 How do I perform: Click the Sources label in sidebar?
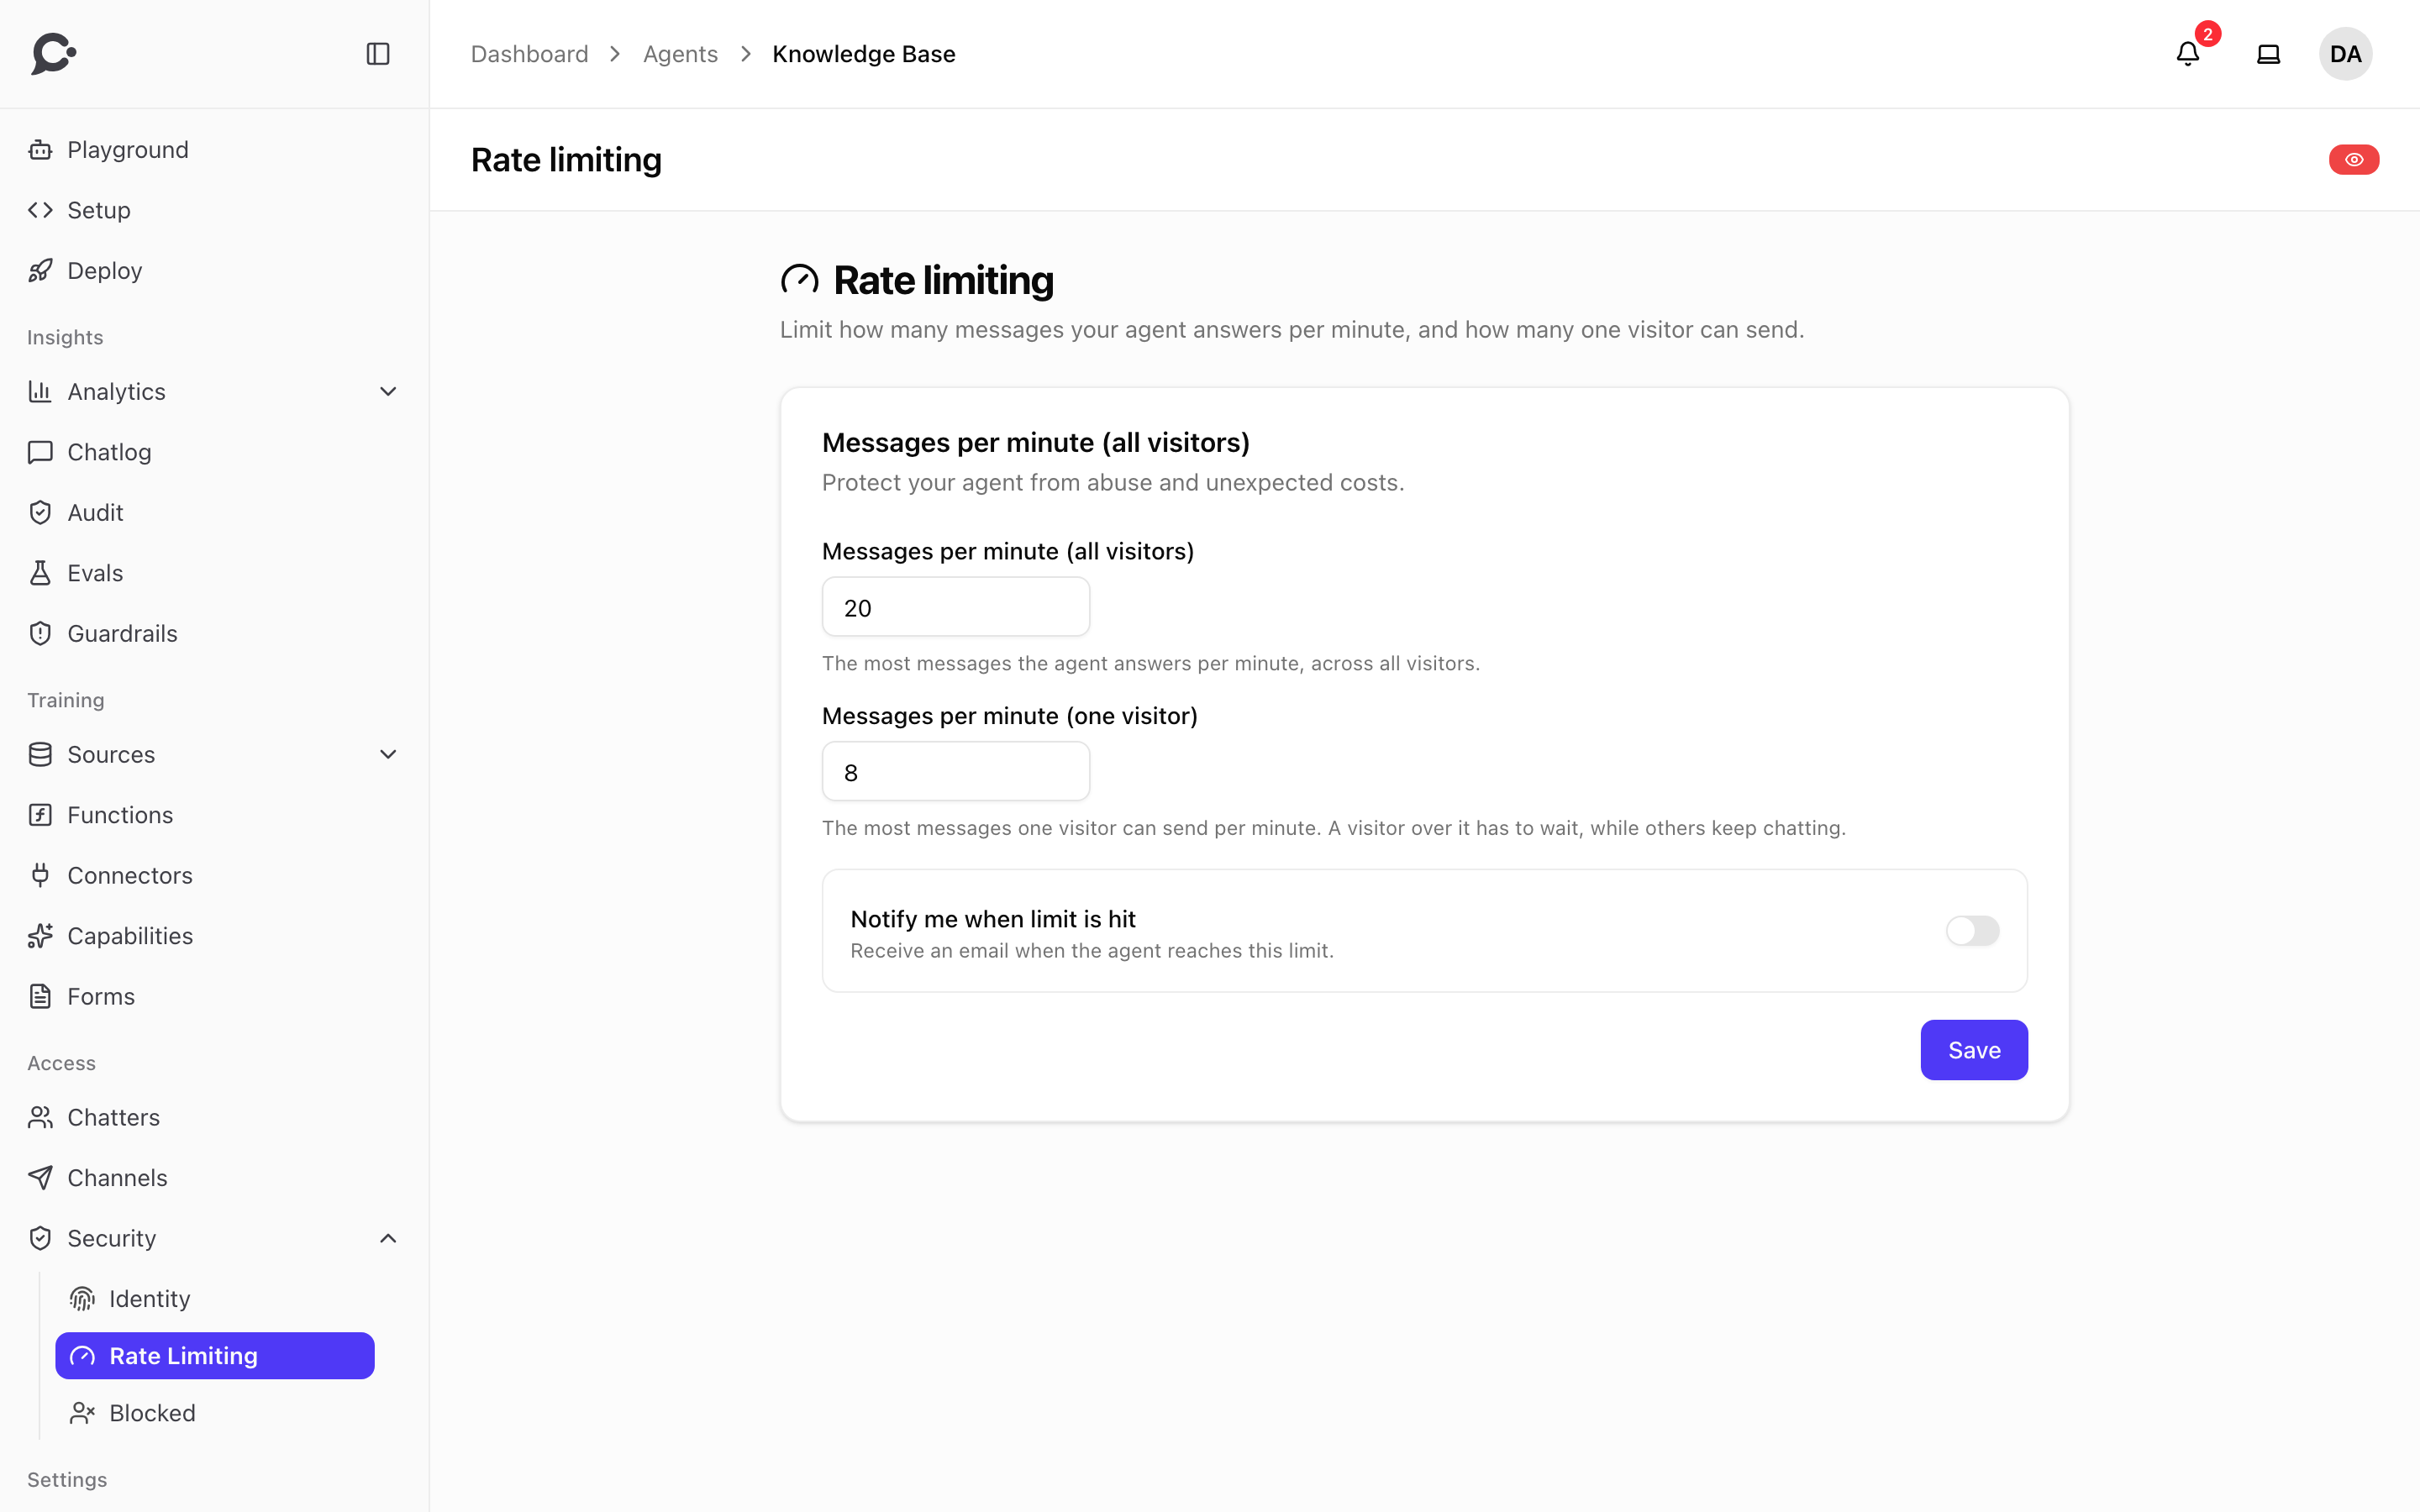pos(111,755)
